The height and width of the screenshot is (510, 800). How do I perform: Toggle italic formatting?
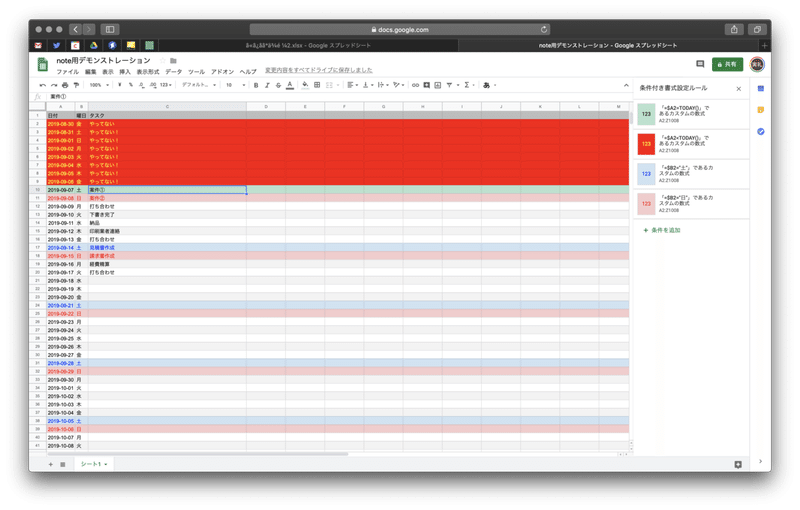point(267,85)
